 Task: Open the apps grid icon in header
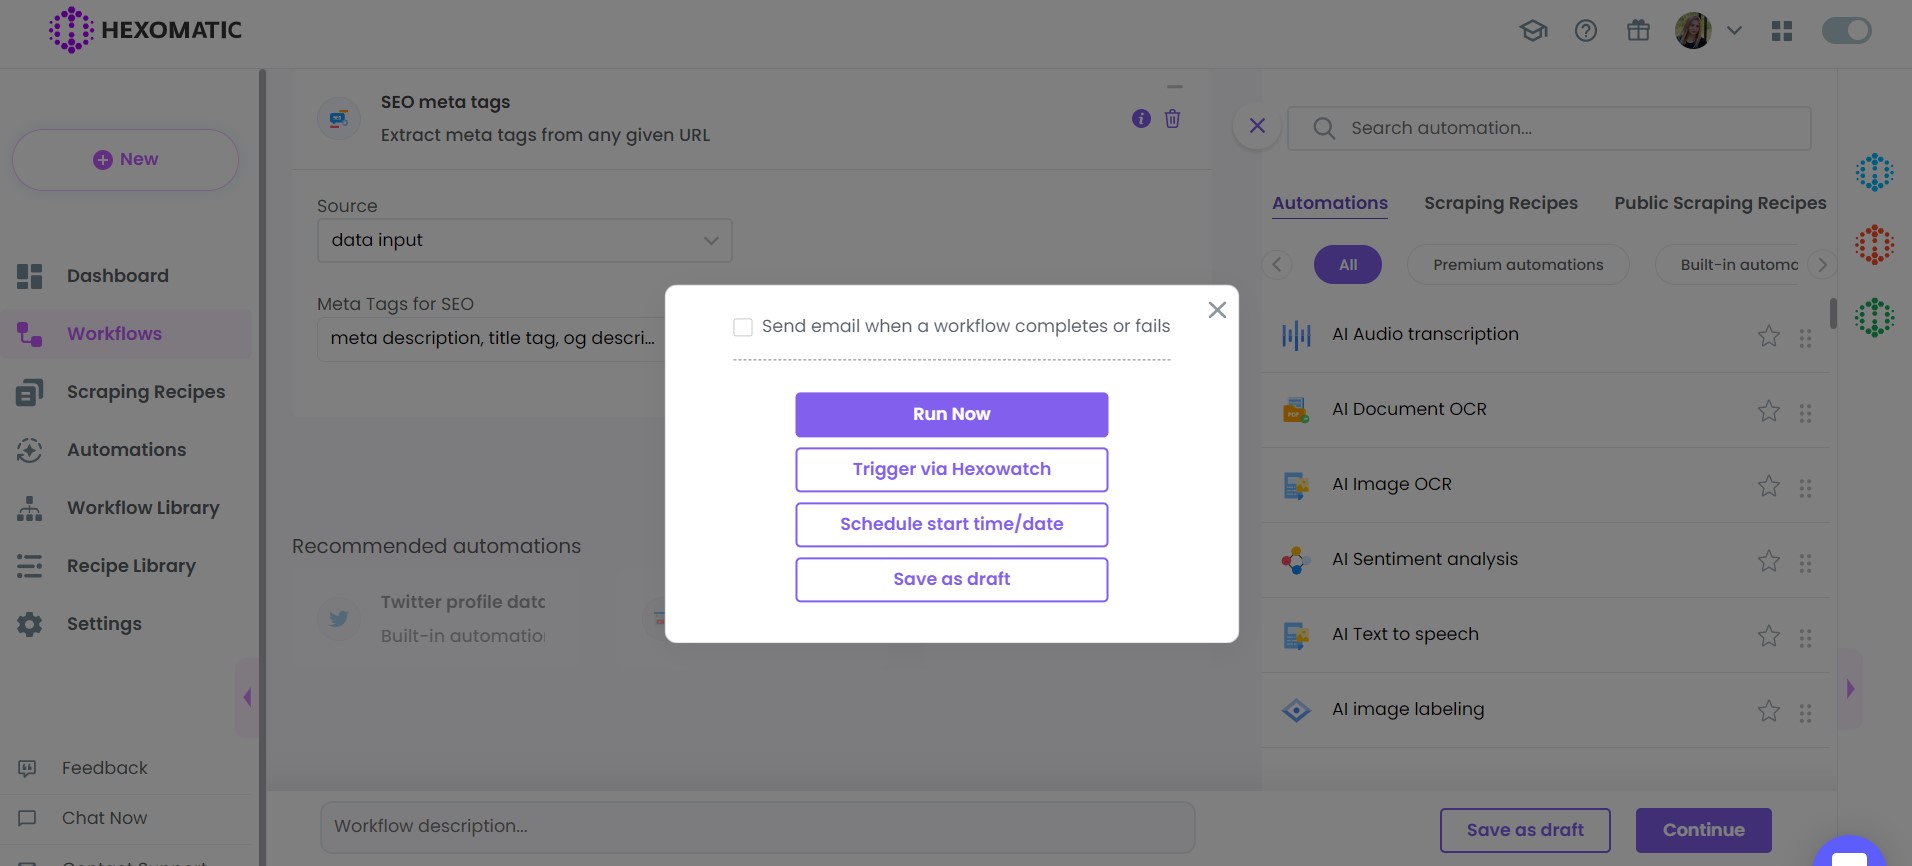click(x=1781, y=31)
